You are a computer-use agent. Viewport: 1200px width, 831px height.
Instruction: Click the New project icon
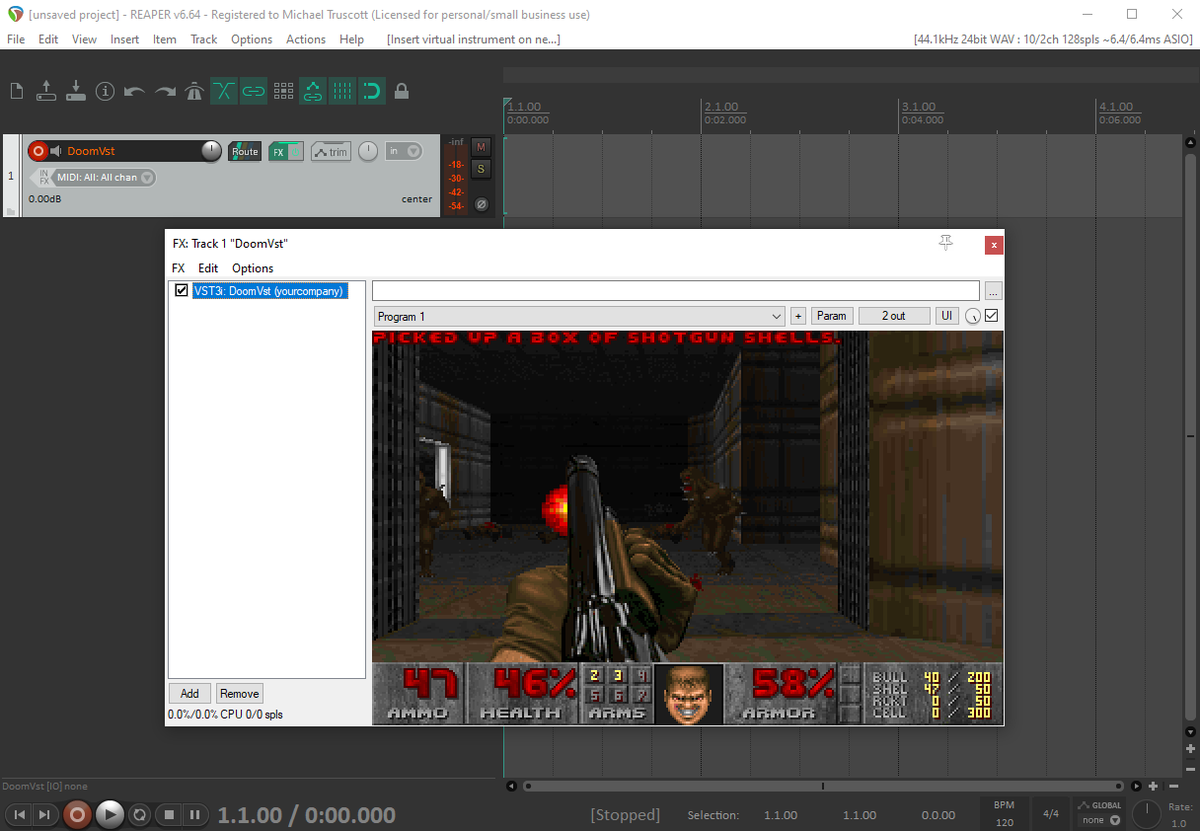point(16,92)
